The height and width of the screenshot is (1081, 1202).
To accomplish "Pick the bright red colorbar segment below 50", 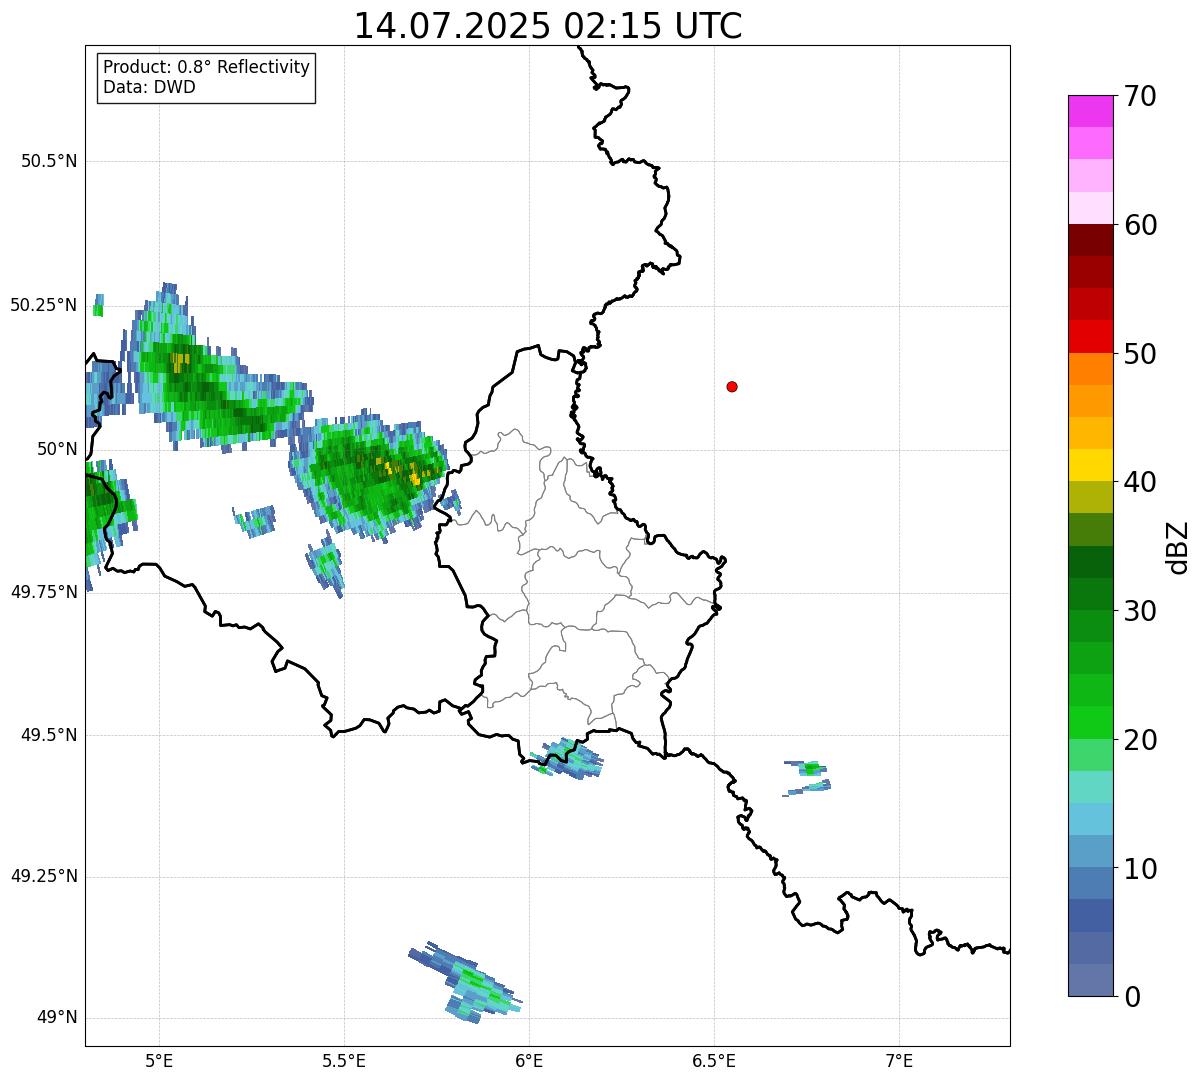I will tap(1090, 337).
